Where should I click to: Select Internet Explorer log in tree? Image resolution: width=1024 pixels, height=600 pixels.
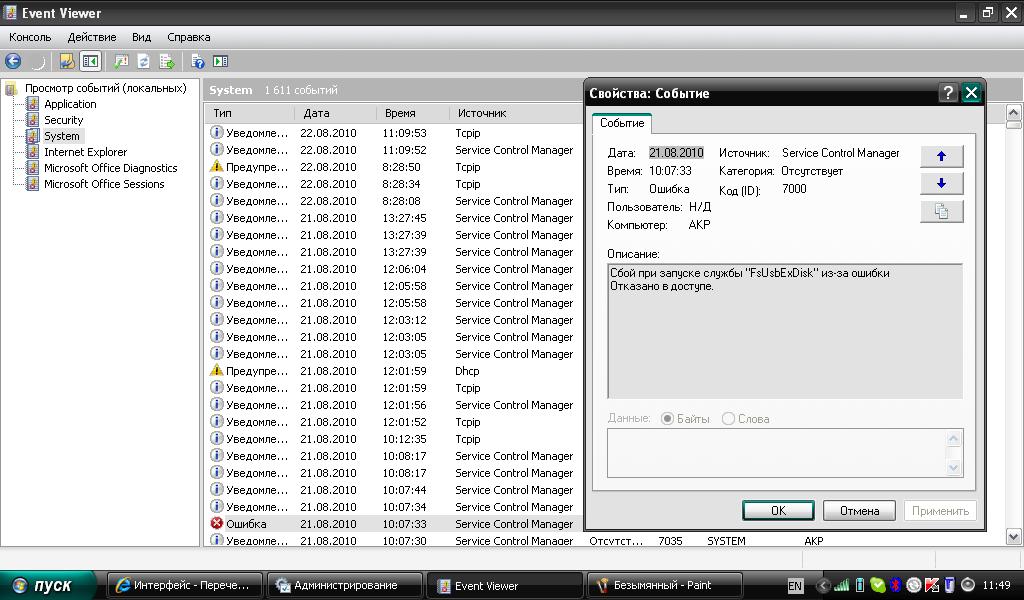(x=86, y=152)
